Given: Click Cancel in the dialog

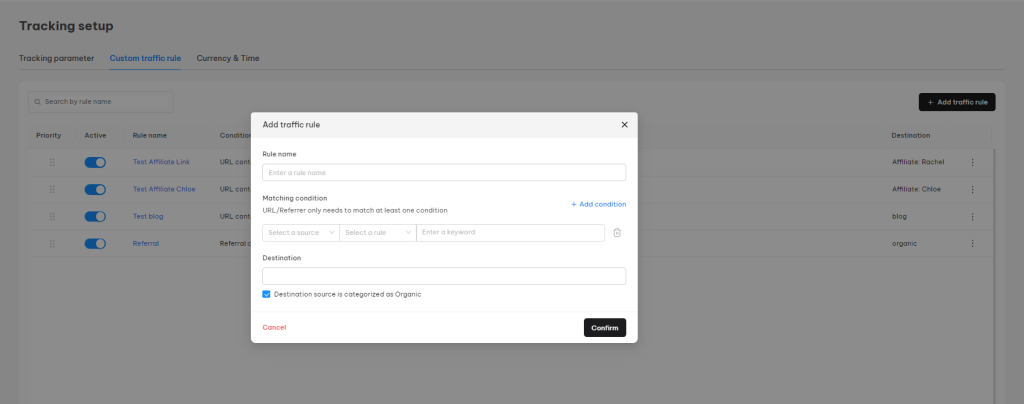Looking at the screenshot, I should [x=274, y=328].
